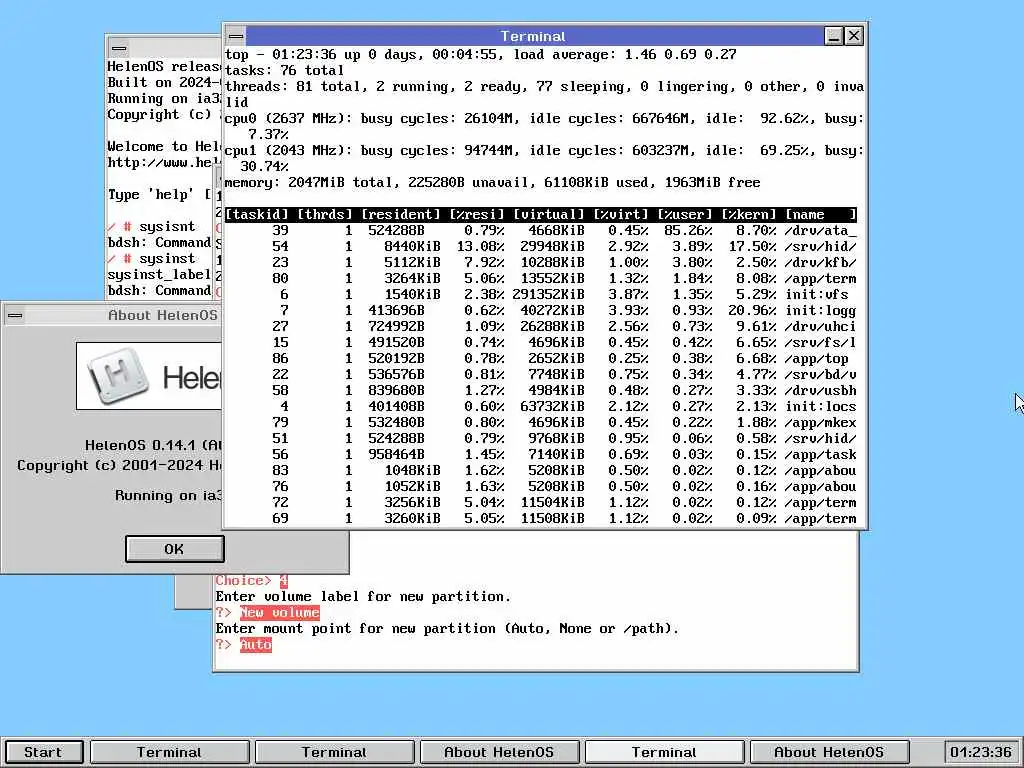Close the top Terminal window
The image size is (1024, 768).
(x=854, y=36)
